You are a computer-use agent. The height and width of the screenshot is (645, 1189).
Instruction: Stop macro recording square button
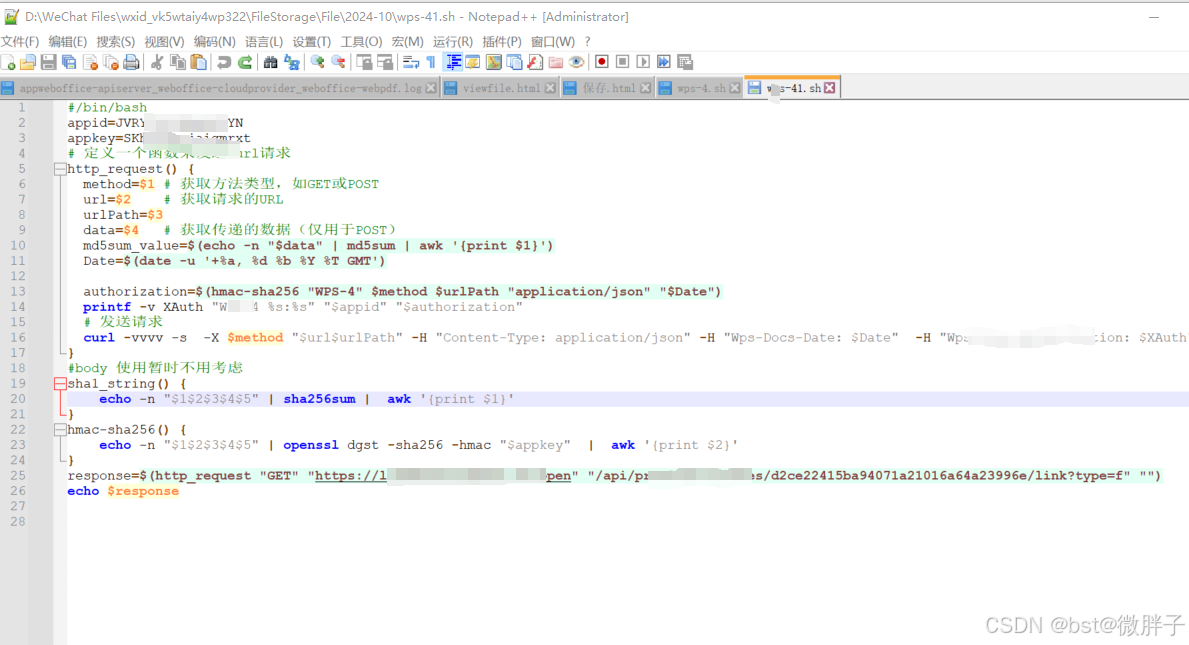pyautogui.click(x=623, y=62)
